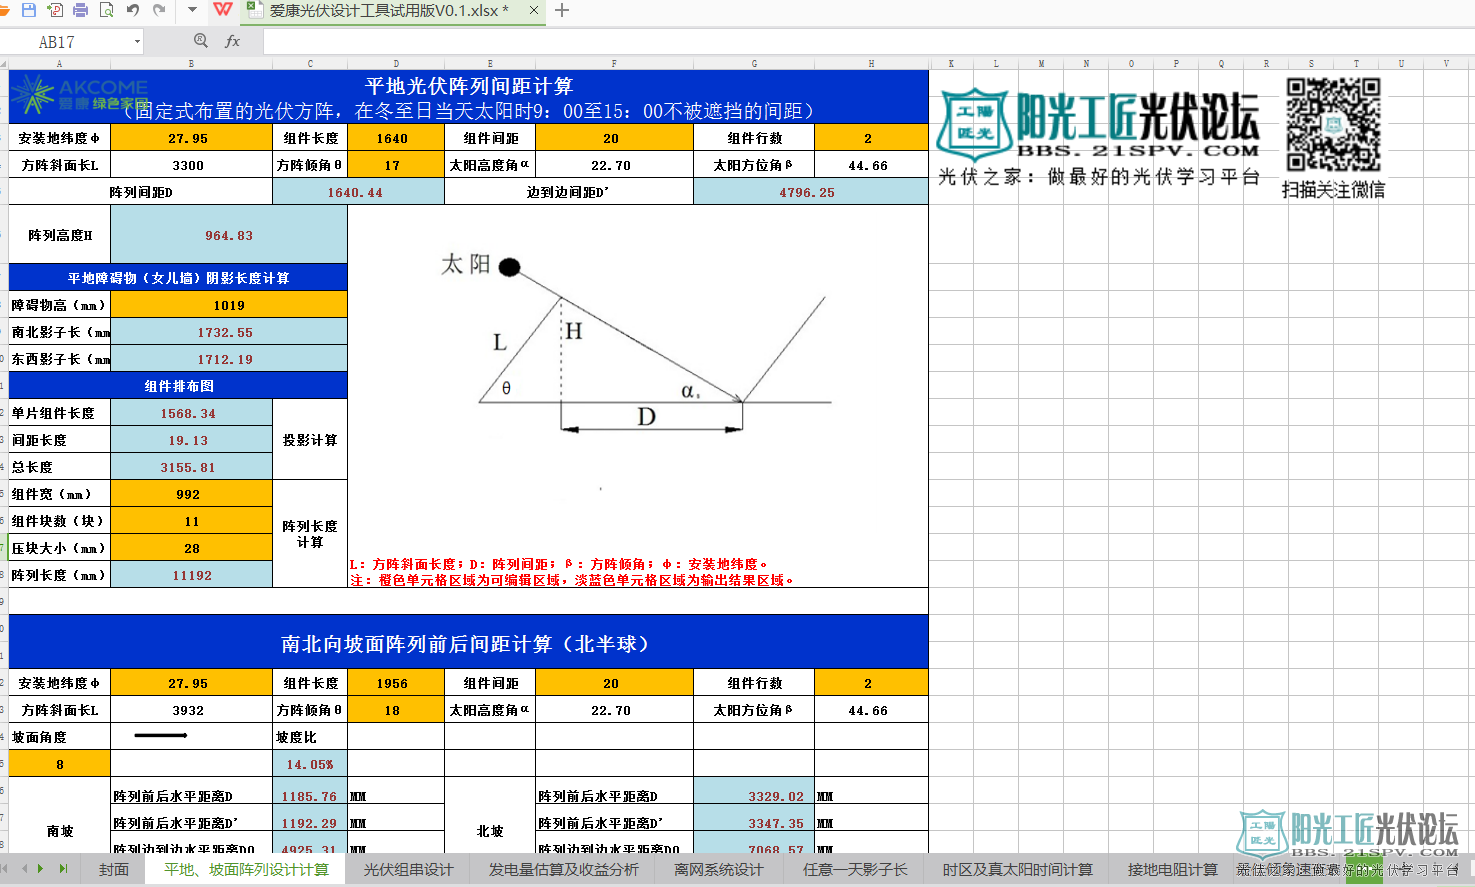Viewport: 1475px width, 887px height.
Task: Click the column F header
Action: pyautogui.click(x=614, y=63)
